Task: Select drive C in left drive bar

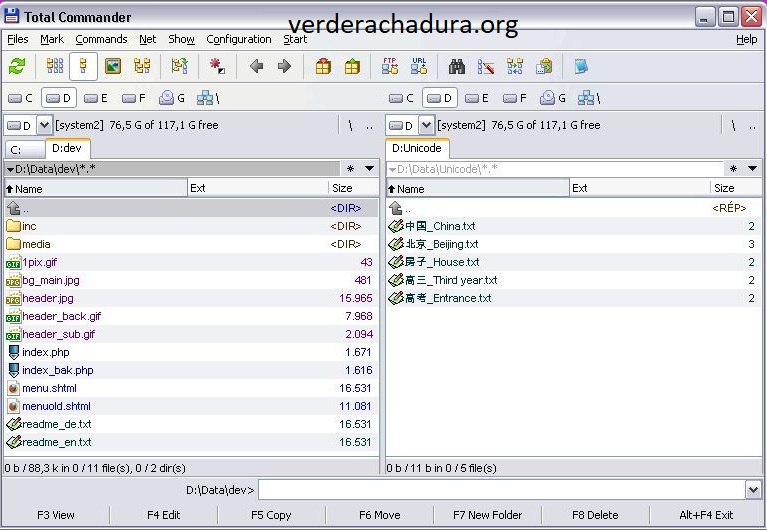Action: [x=21, y=98]
